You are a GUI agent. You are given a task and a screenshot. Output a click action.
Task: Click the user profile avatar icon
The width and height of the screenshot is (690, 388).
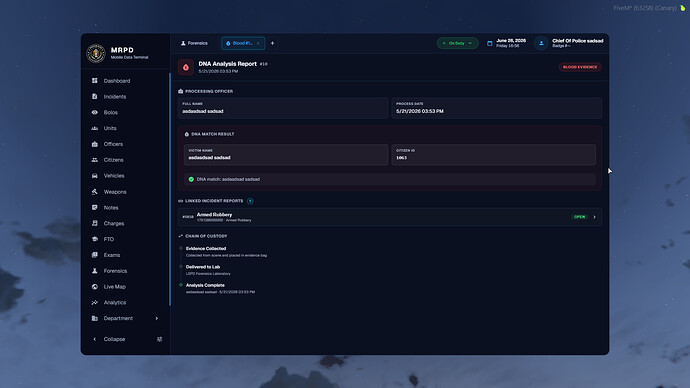(x=541, y=43)
